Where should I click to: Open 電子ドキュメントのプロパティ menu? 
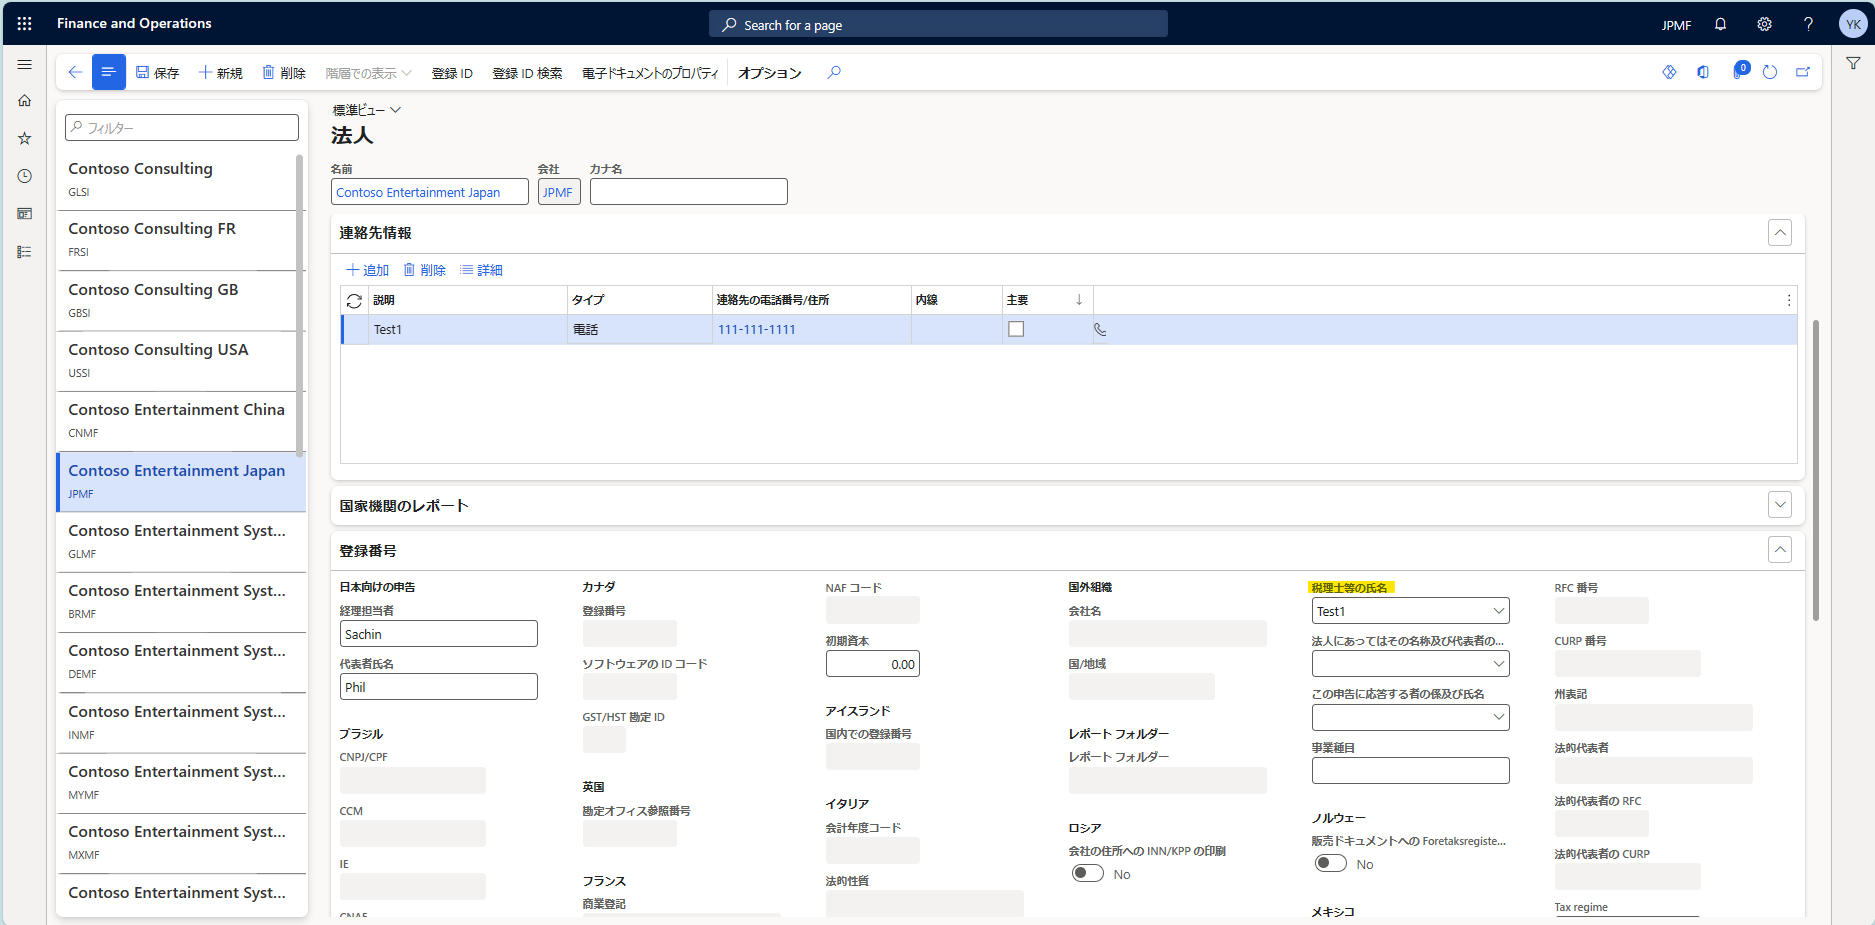(x=650, y=73)
